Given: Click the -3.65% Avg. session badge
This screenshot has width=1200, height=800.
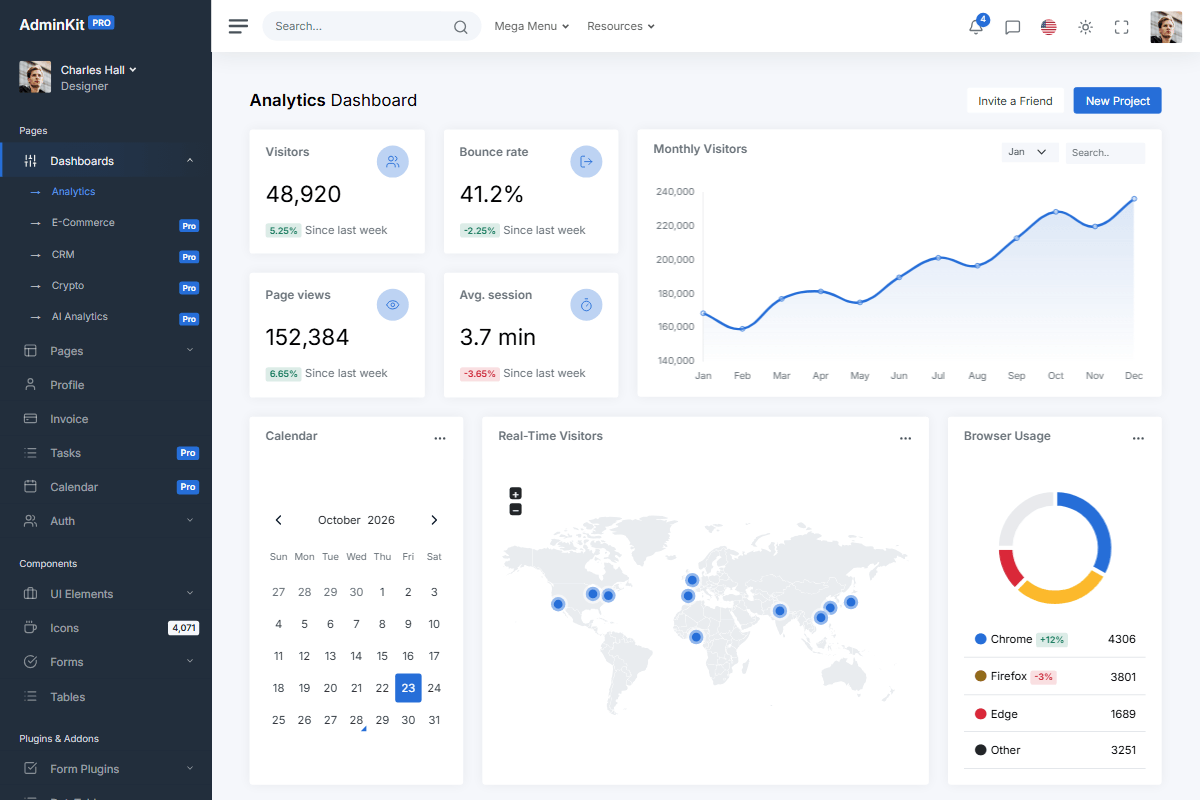Looking at the screenshot, I should (479, 374).
